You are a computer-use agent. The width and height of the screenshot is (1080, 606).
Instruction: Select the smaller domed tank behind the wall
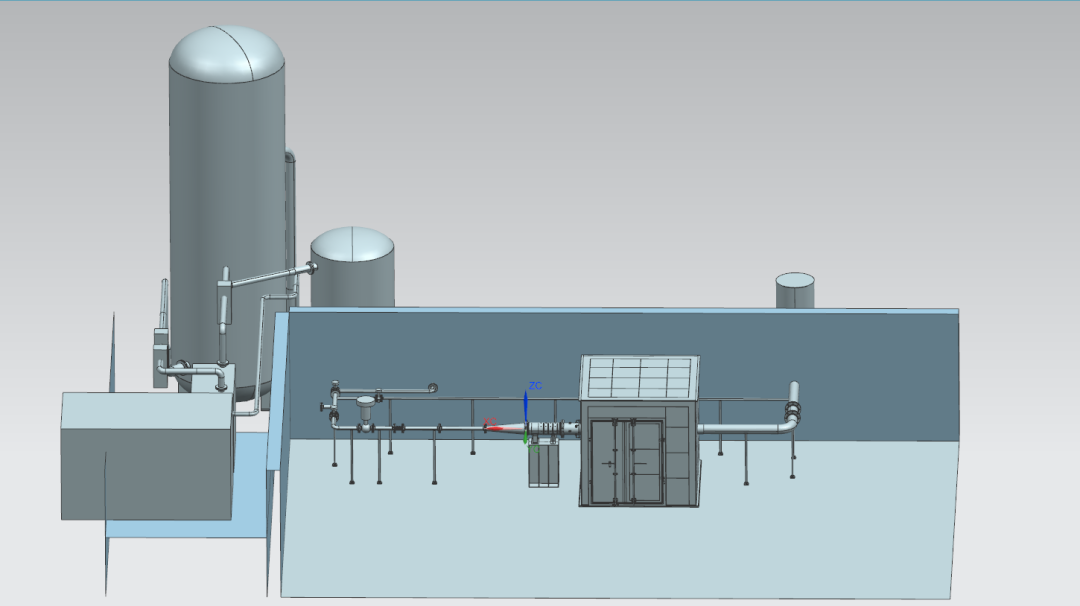coord(352,268)
